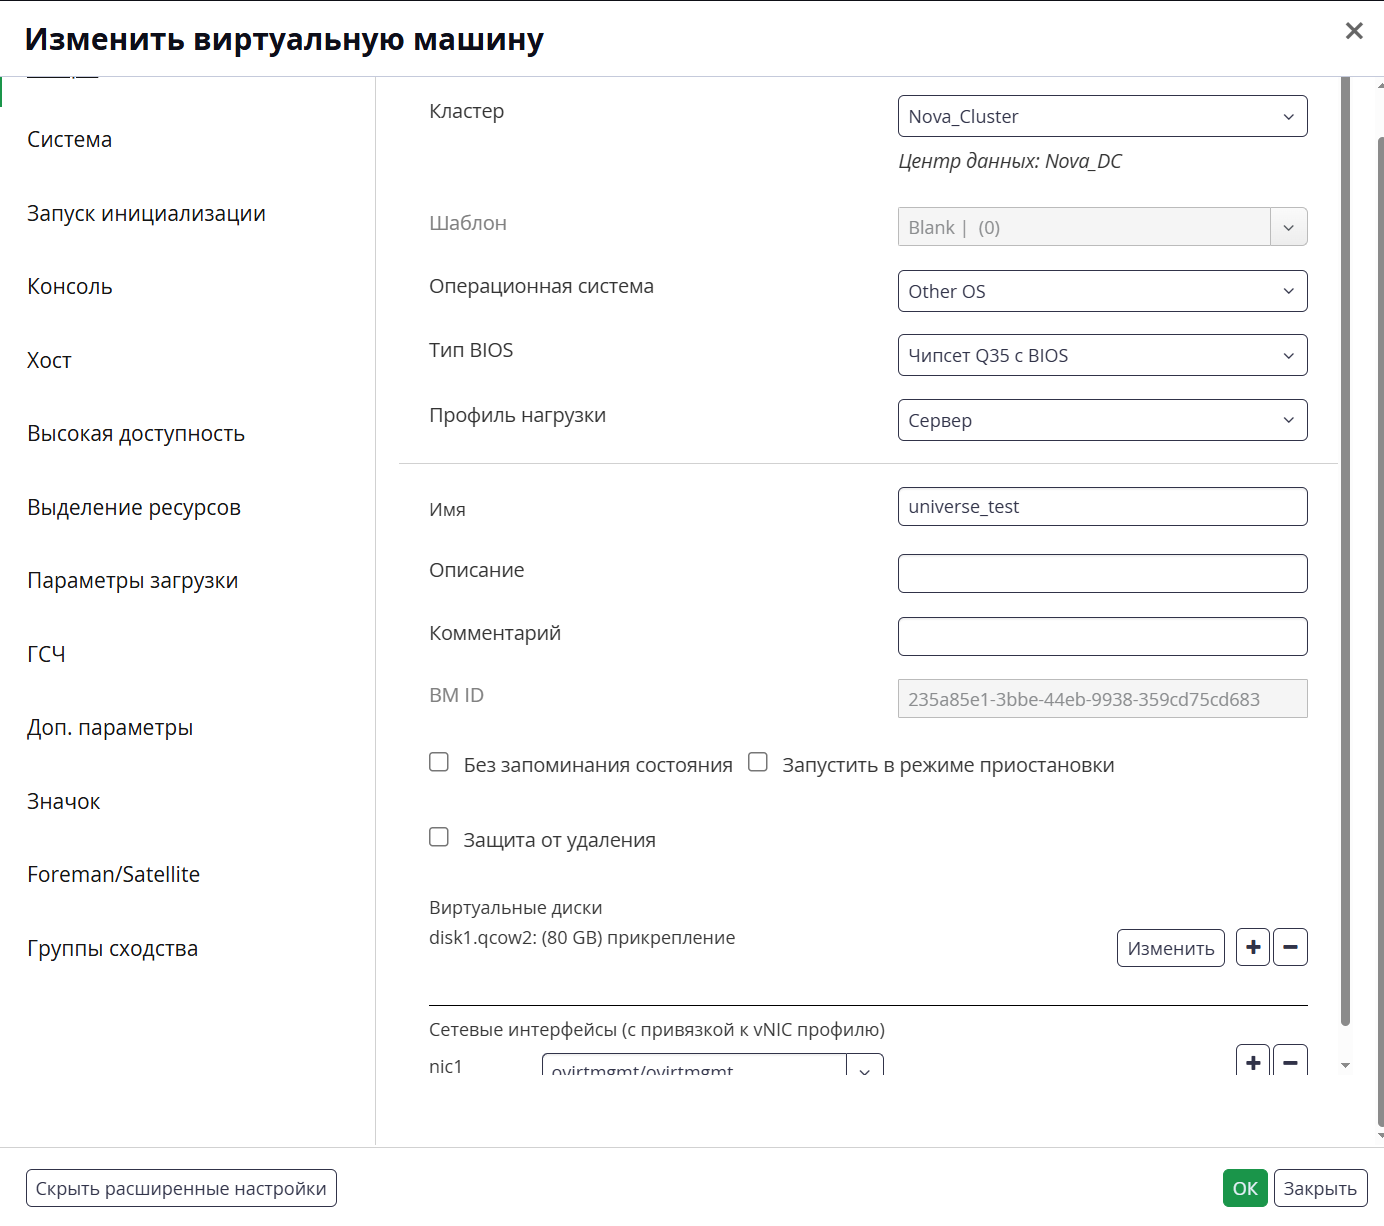Enable the stateless mode checkbox
This screenshot has width=1384, height=1226.
(x=439, y=762)
